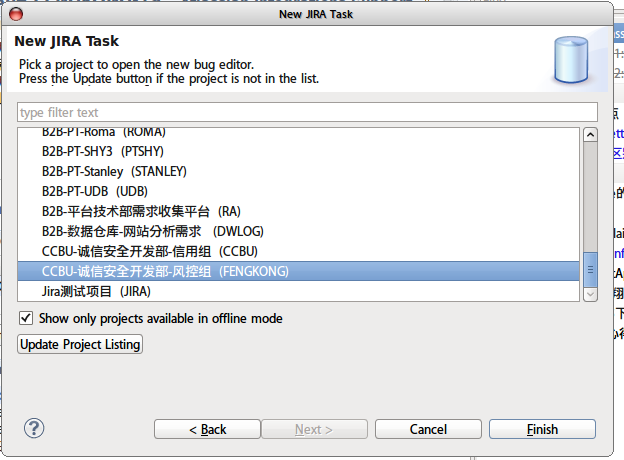This screenshot has width=624, height=460.
Task: Select the B2B-PT-Roma (ROMA) project
Action: coord(104,133)
